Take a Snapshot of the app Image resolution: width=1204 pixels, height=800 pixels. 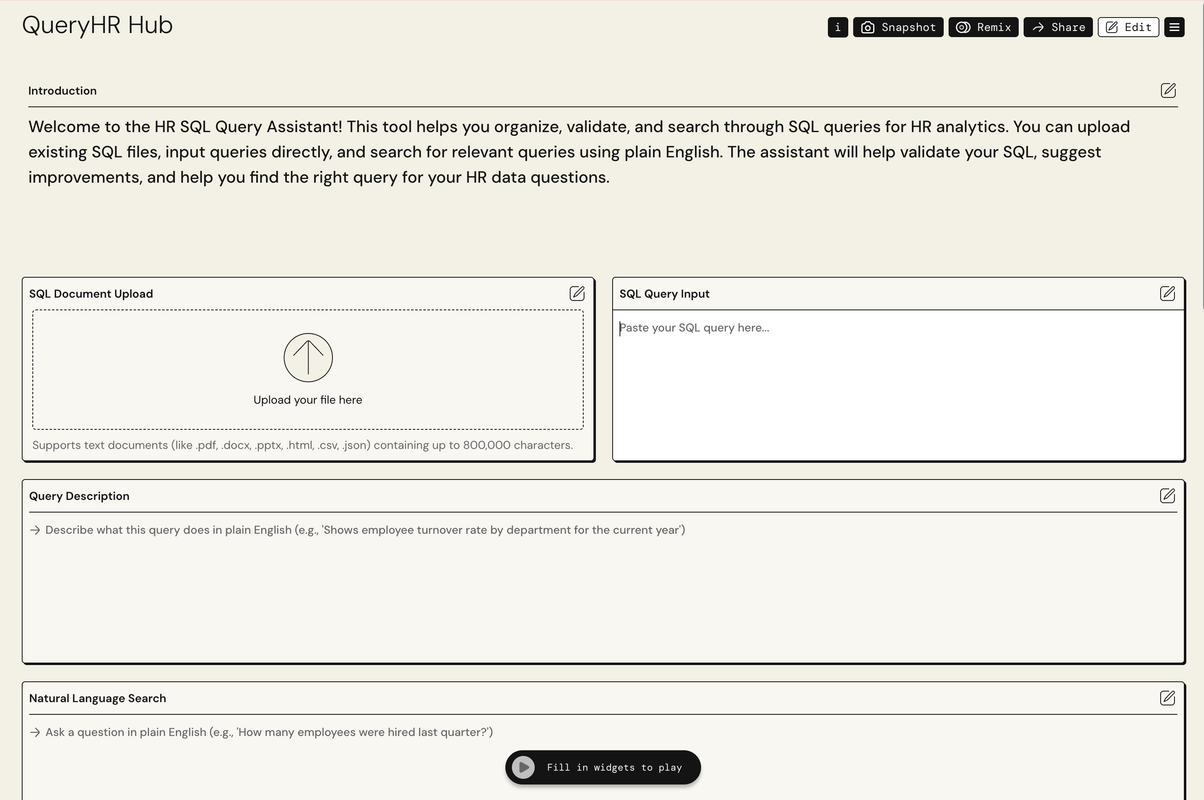[x=898, y=27]
